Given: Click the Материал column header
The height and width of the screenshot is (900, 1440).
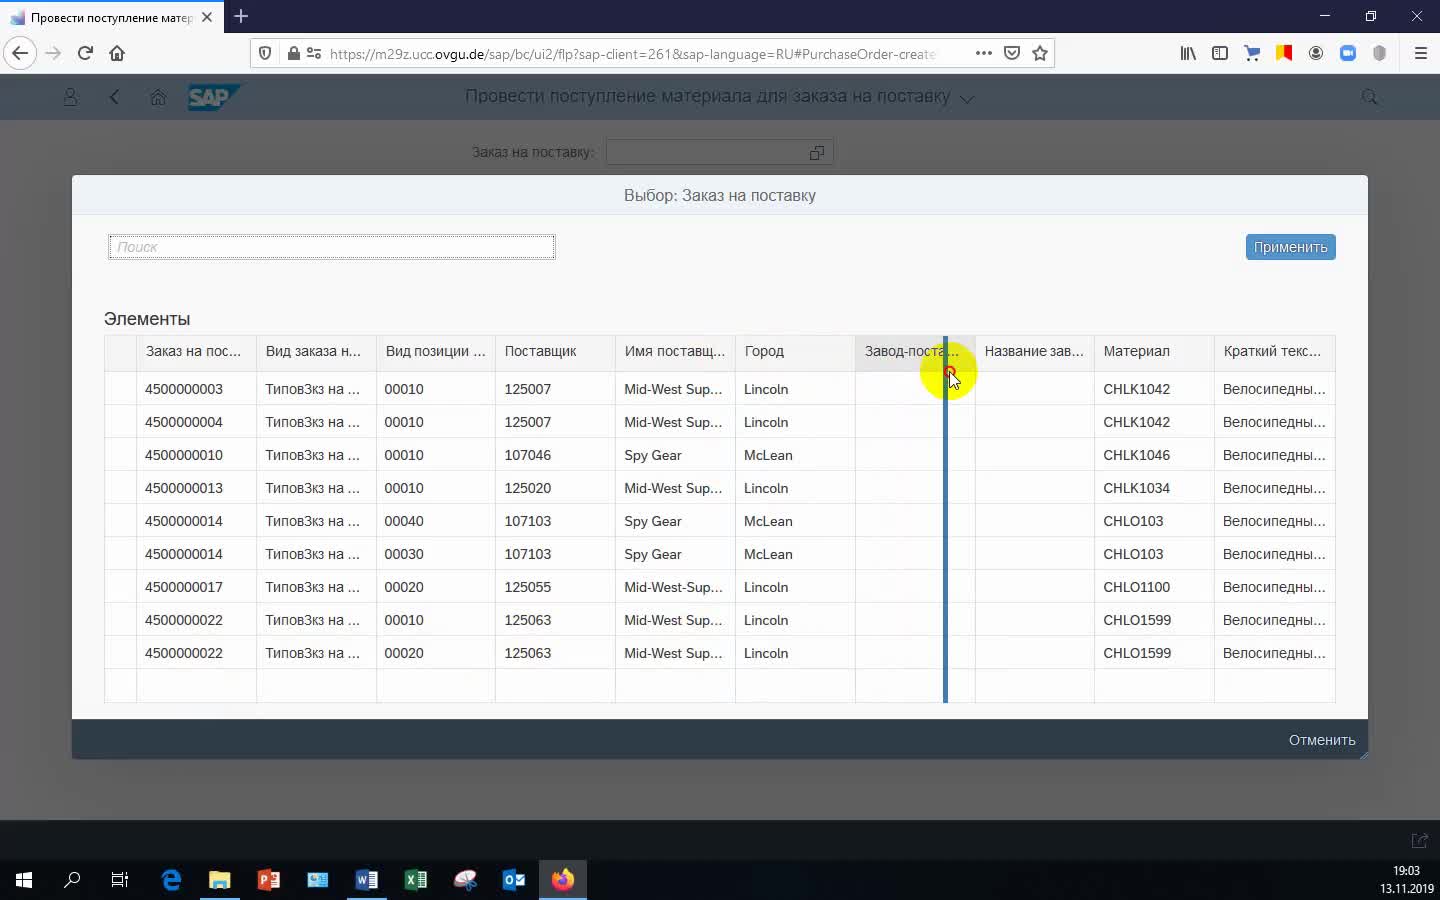Looking at the screenshot, I should [1153, 352].
